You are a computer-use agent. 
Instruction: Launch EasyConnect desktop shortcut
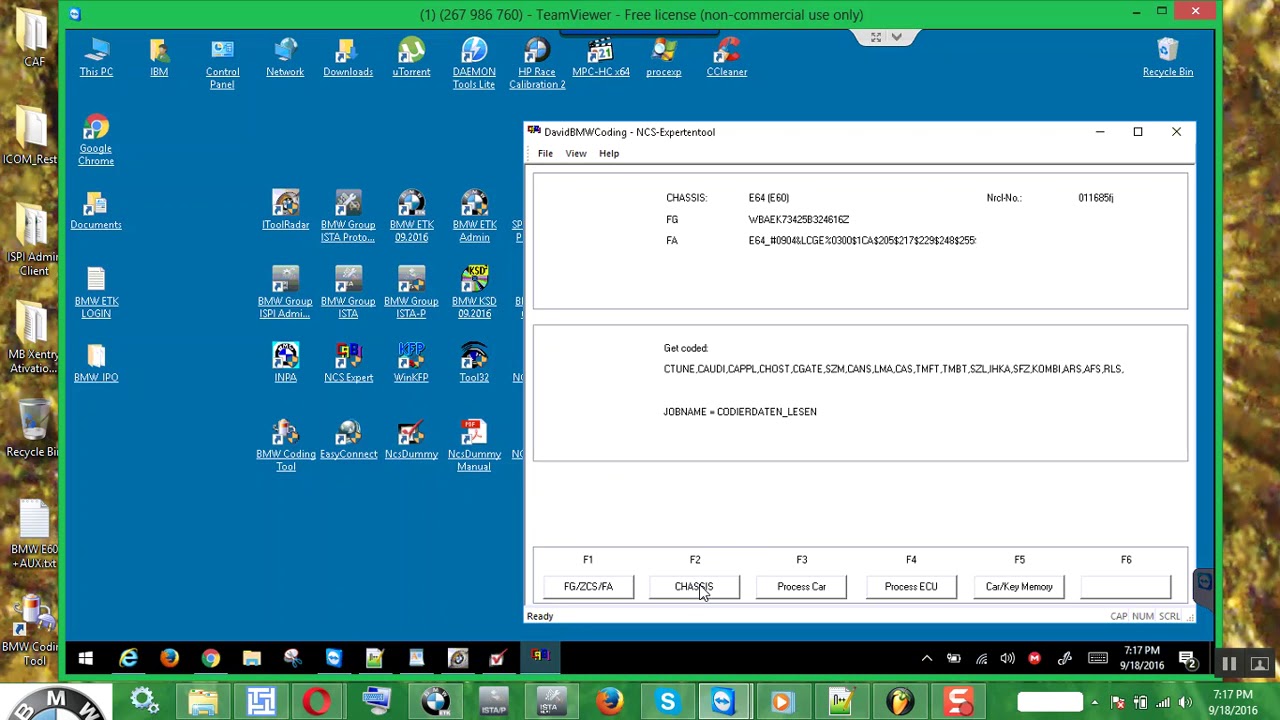(x=348, y=441)
